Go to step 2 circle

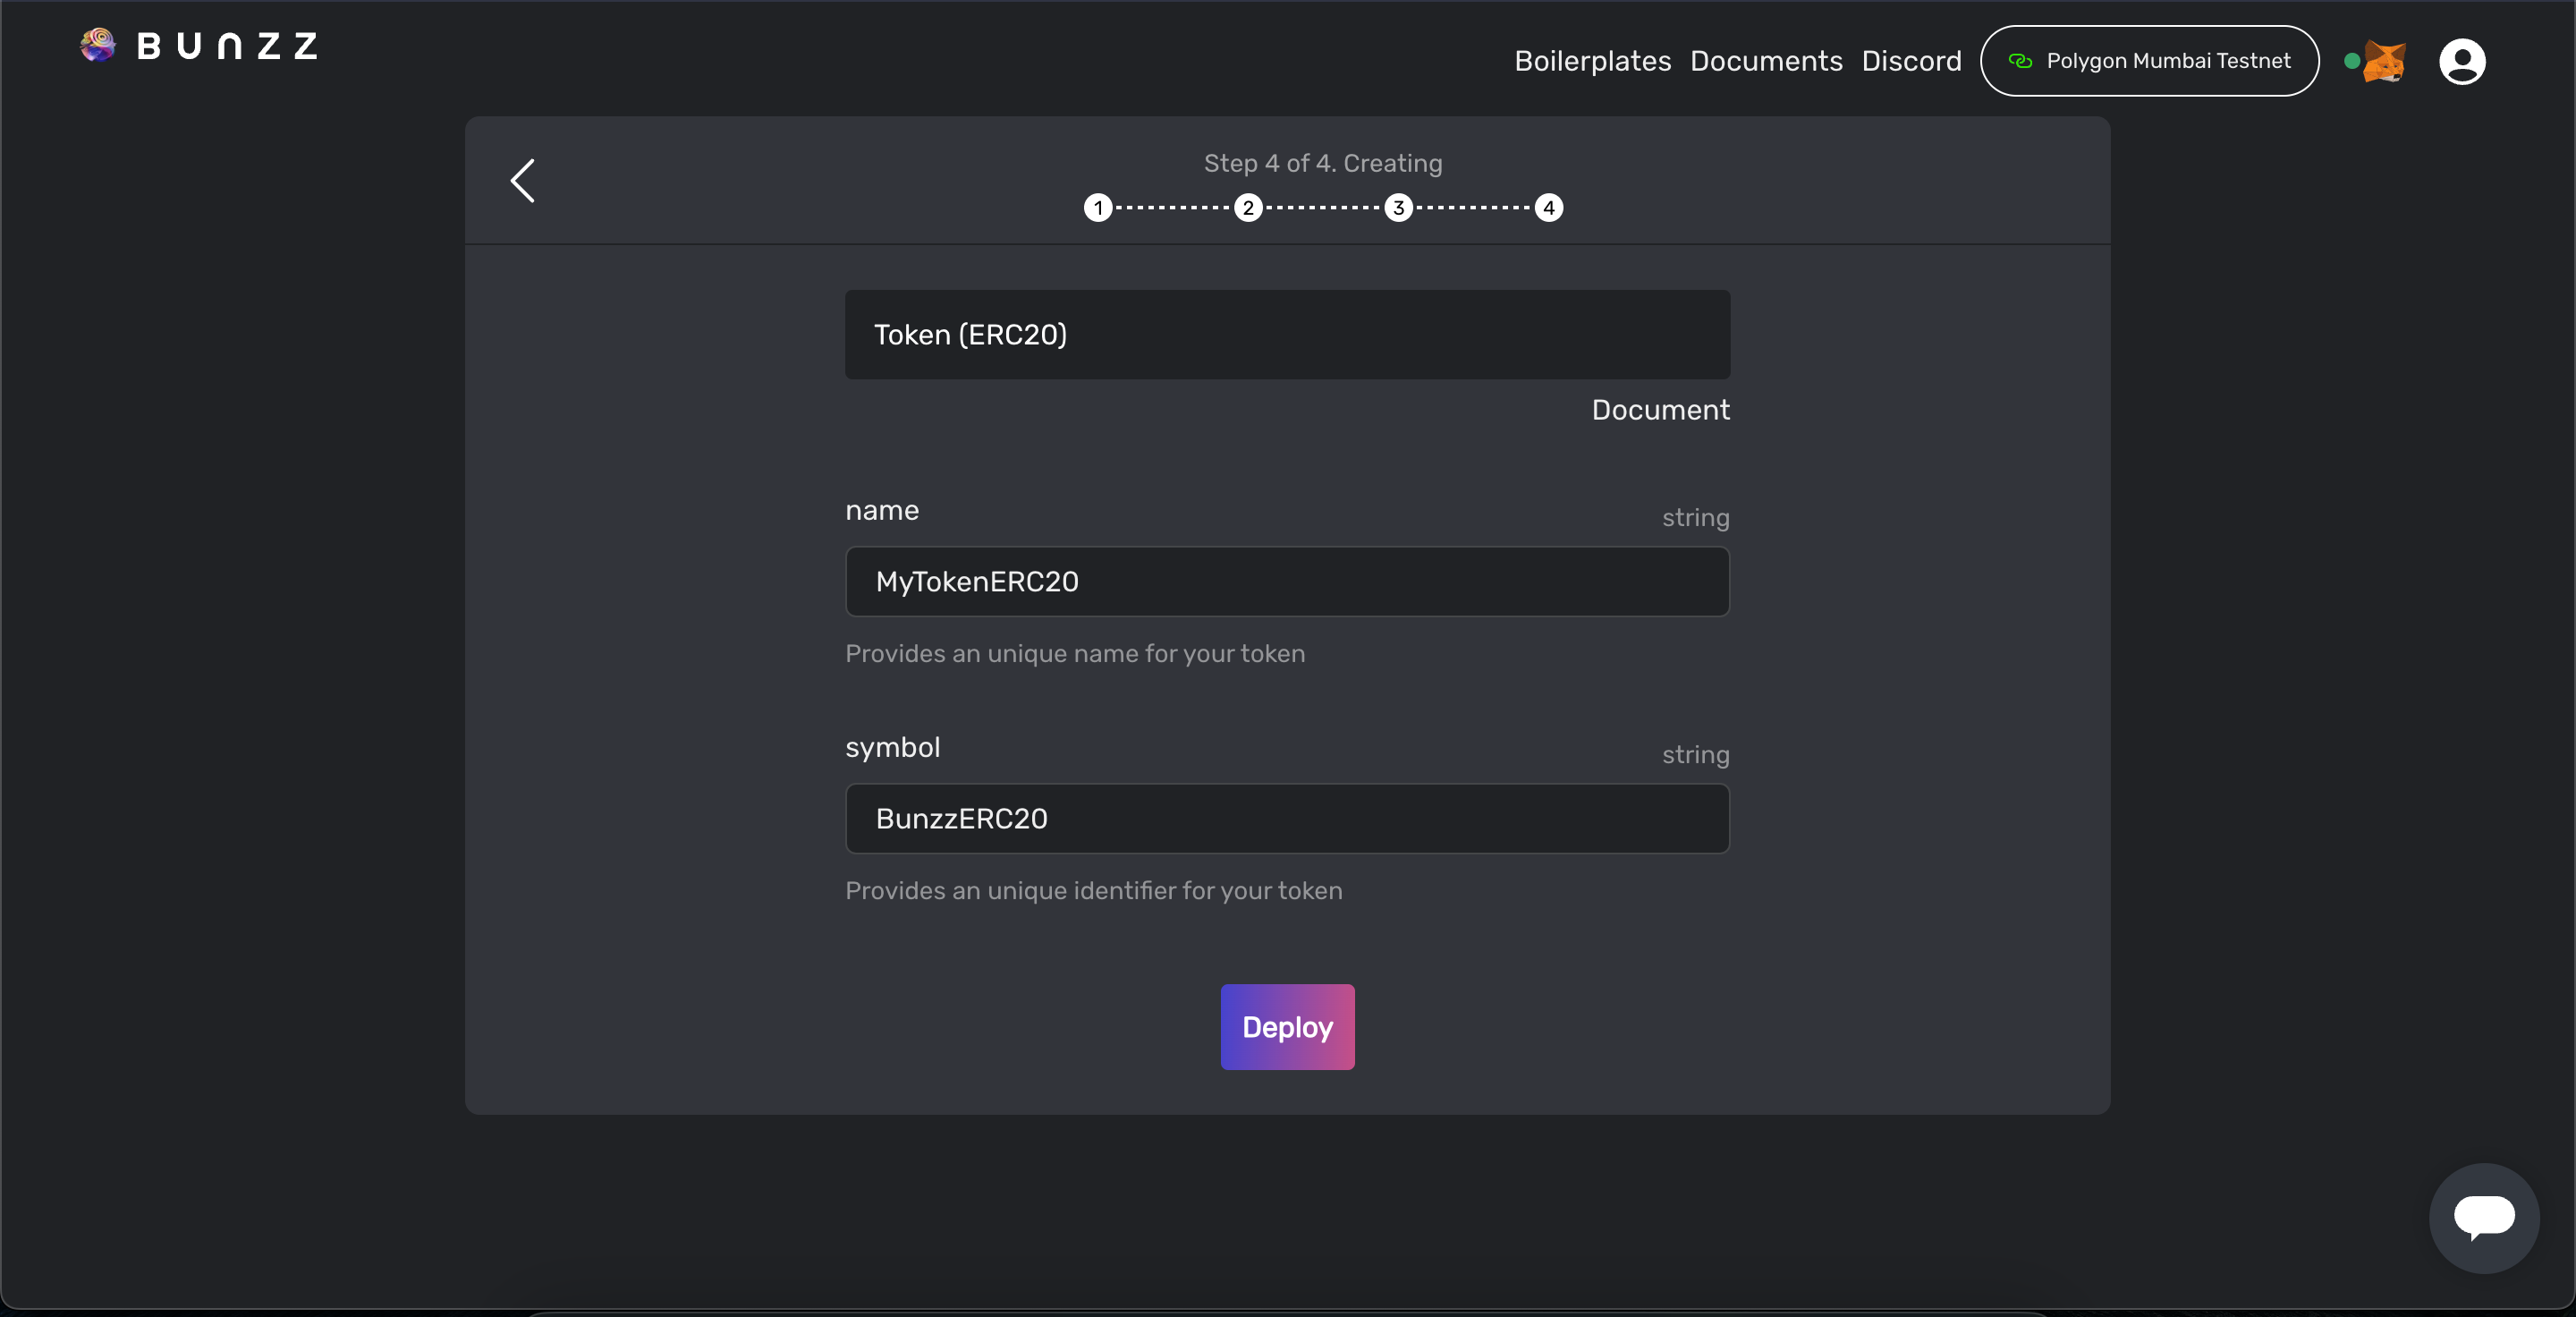pos(1248,208)
